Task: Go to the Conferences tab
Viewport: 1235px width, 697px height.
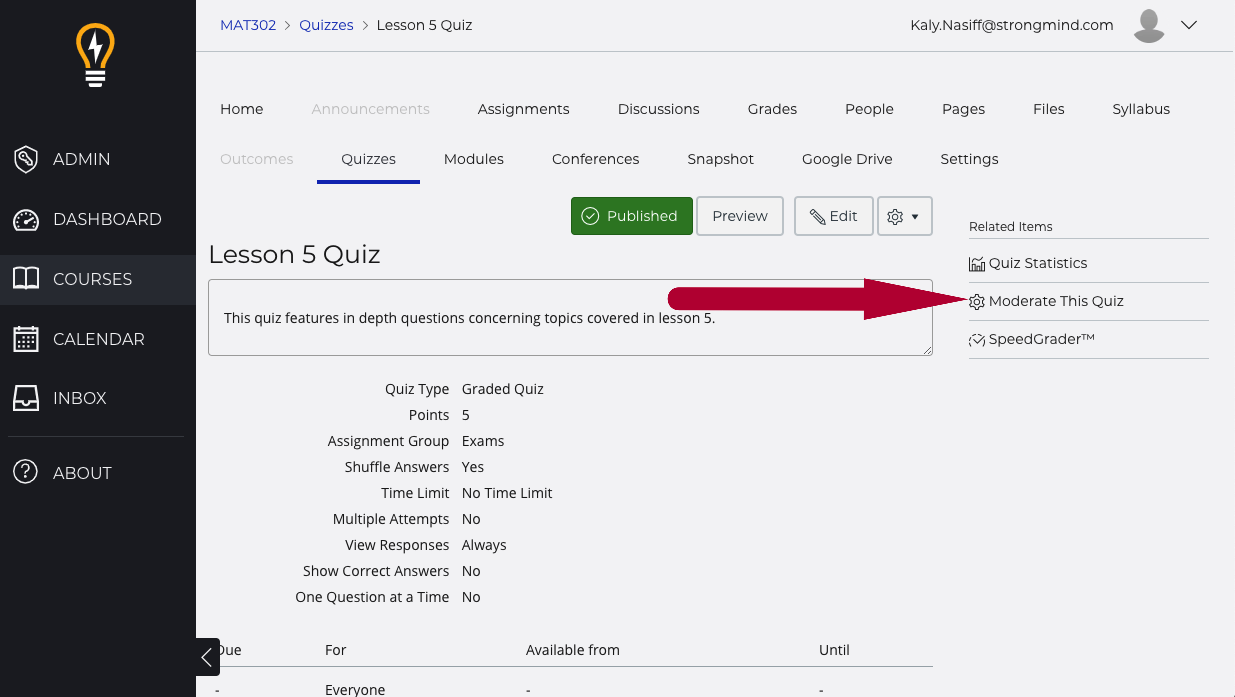Action: [x=596, y=159]
